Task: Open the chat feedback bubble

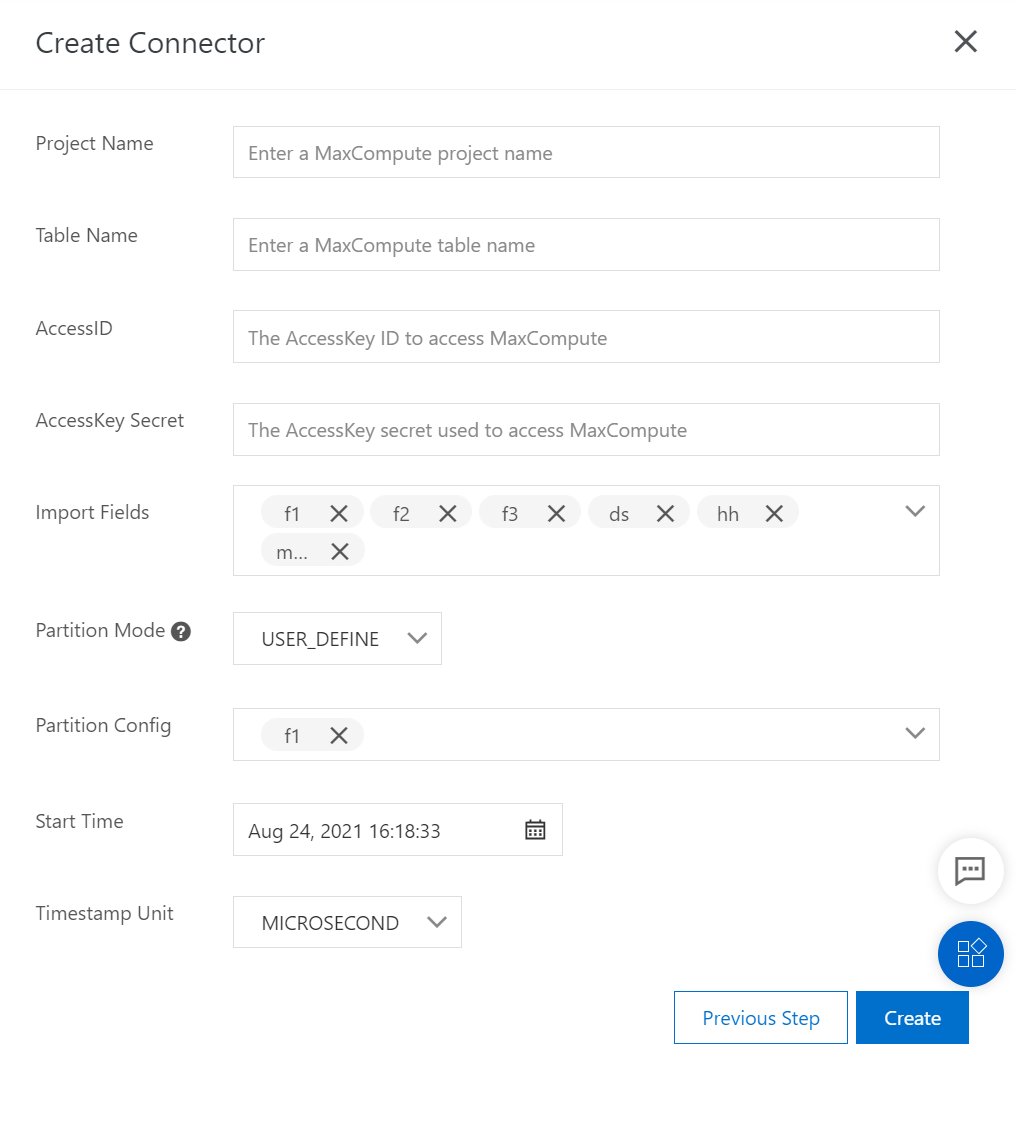Action: (x=970, y=871)
